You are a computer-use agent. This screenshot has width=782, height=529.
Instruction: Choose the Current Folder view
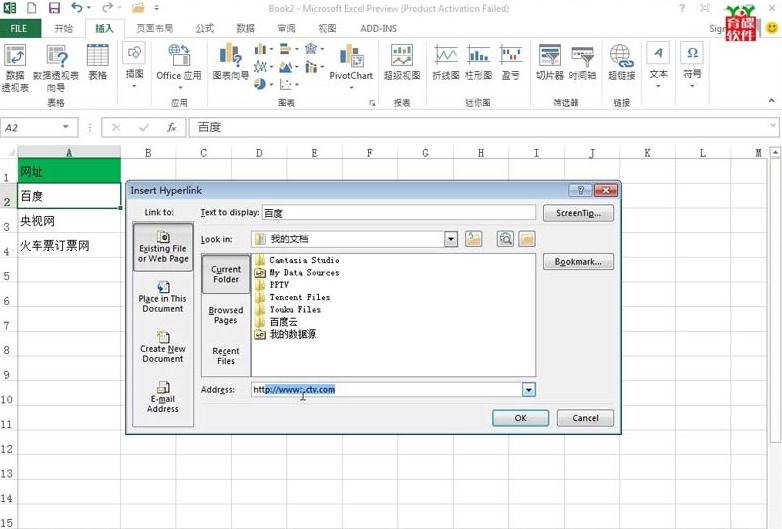(226, 274)
